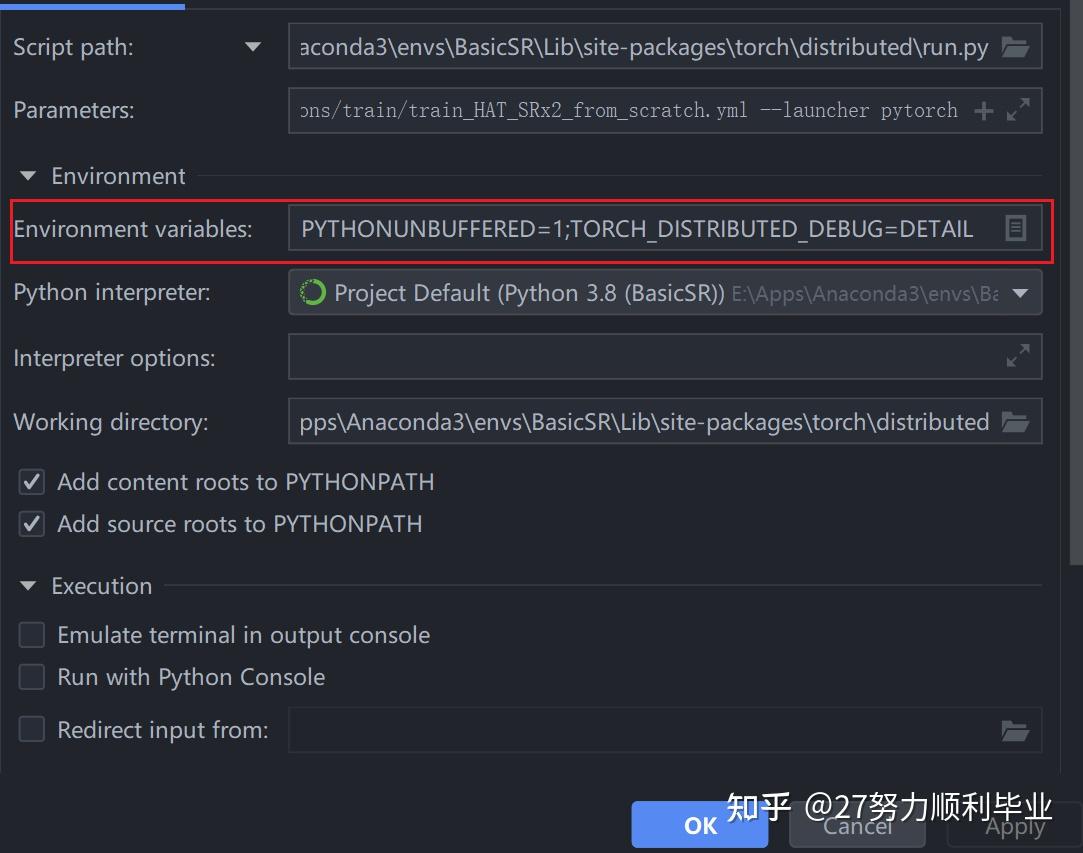This screenshot has width=1083, height=853.
Task: Add a macro to the Parameters field
Action: click(984, 111)
